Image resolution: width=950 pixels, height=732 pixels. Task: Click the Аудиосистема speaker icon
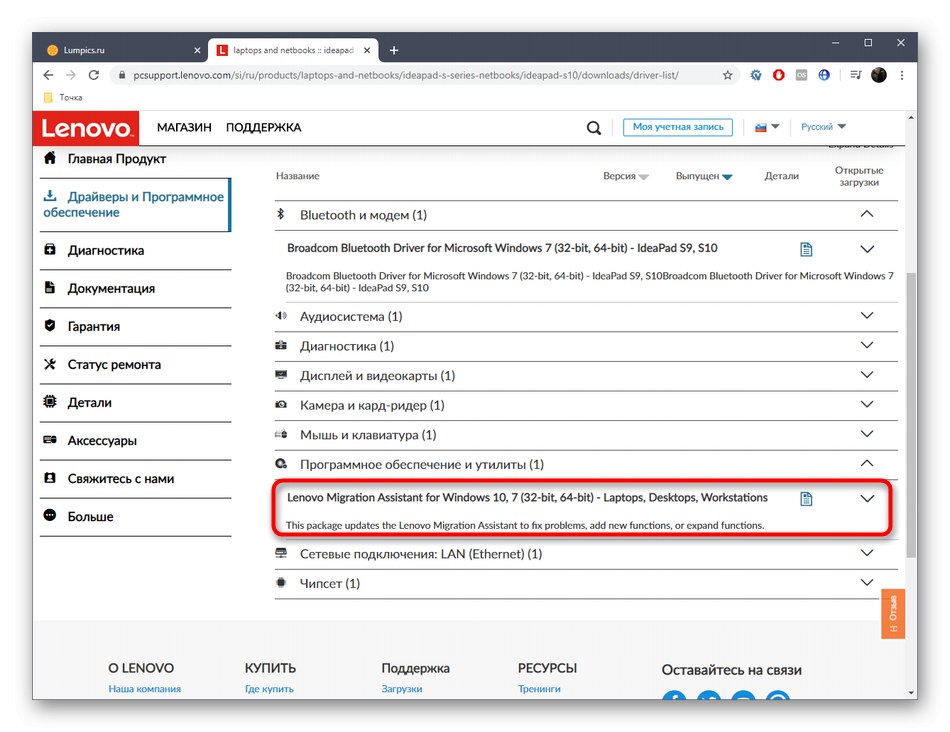(281, 316)
